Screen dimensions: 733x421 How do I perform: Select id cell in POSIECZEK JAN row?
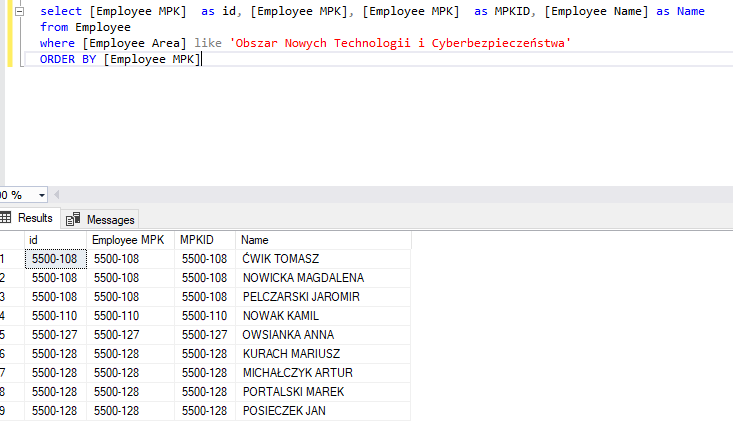[x=56, y=411]
